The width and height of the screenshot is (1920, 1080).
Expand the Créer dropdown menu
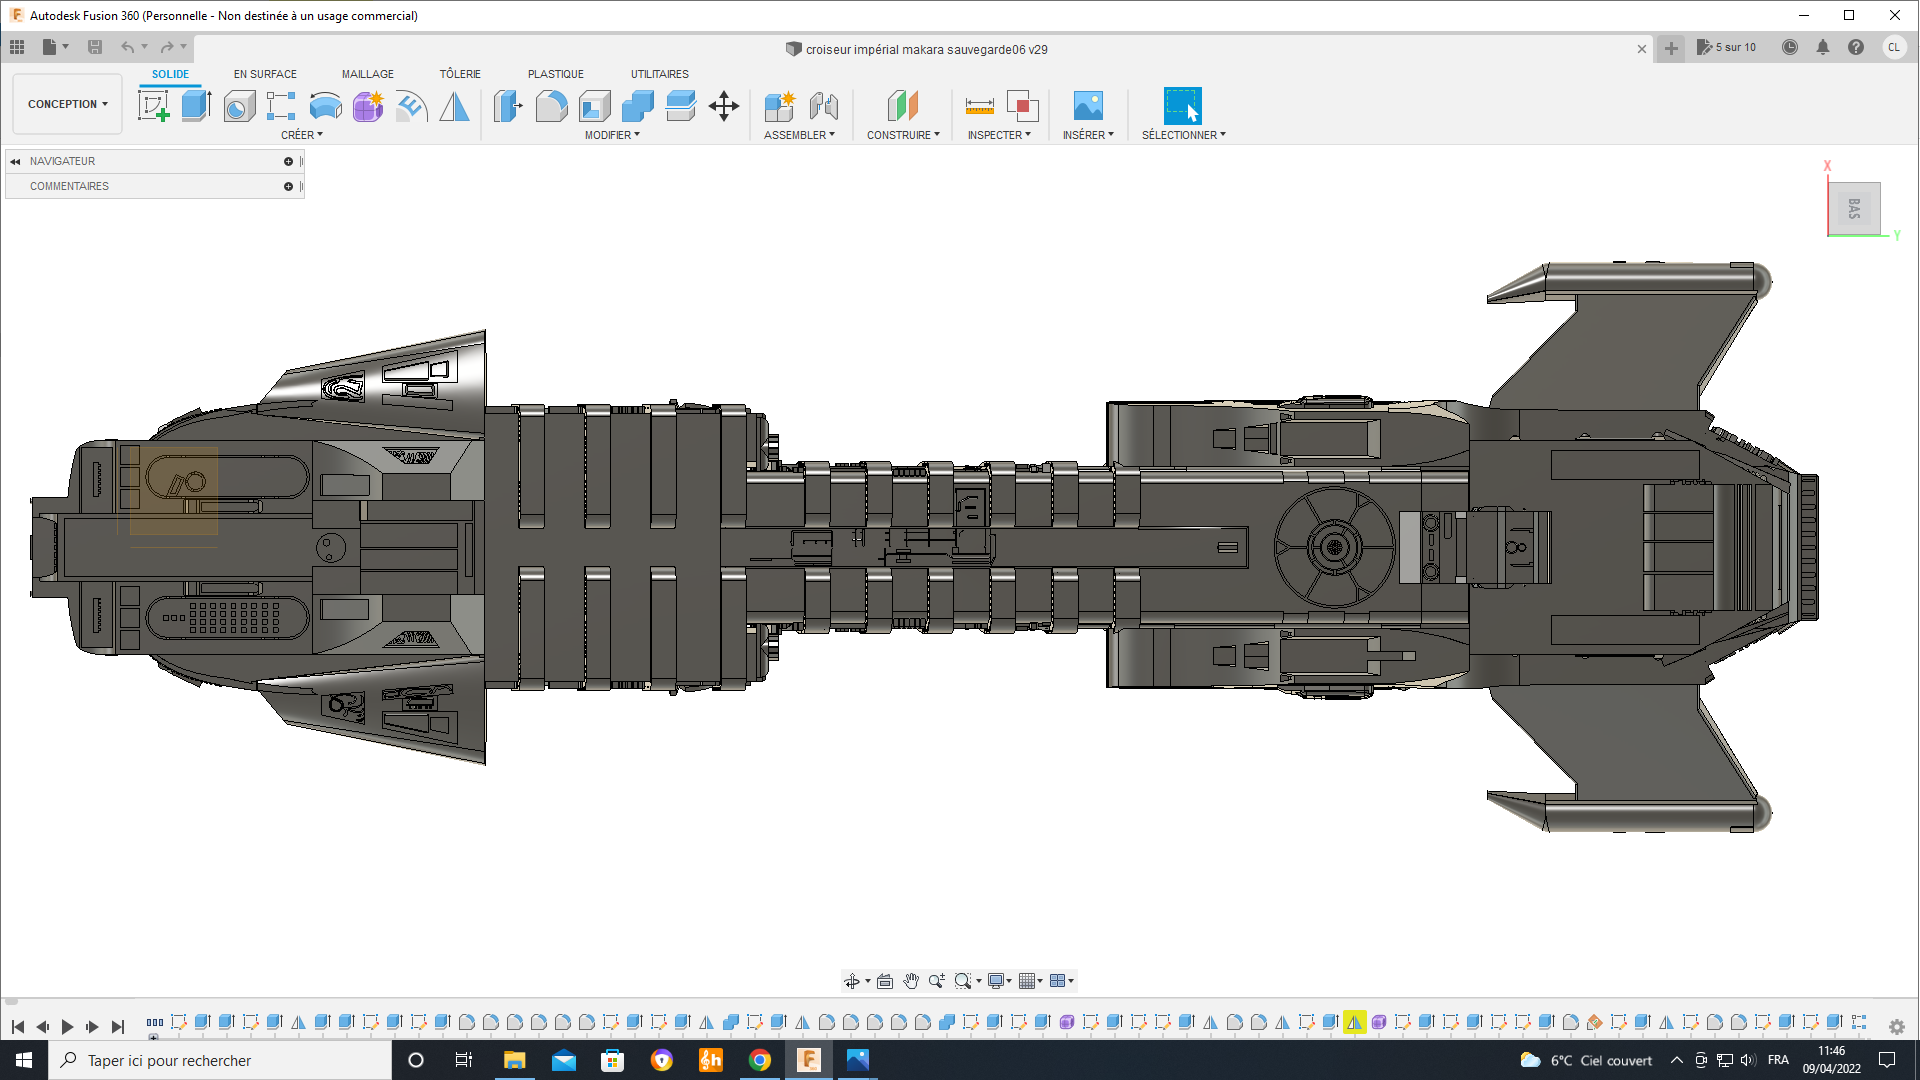[x=301, y=135]
